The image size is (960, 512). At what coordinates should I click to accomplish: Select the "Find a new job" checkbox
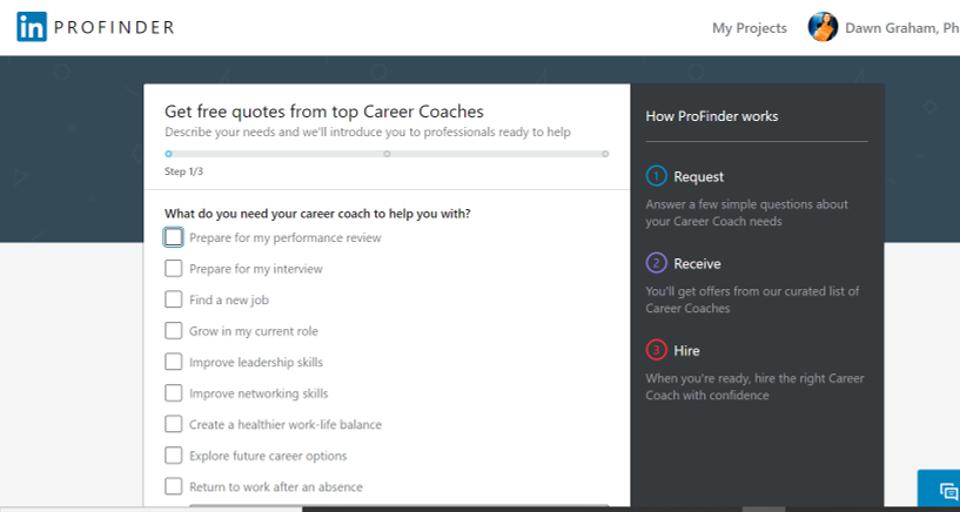(174, 299)
